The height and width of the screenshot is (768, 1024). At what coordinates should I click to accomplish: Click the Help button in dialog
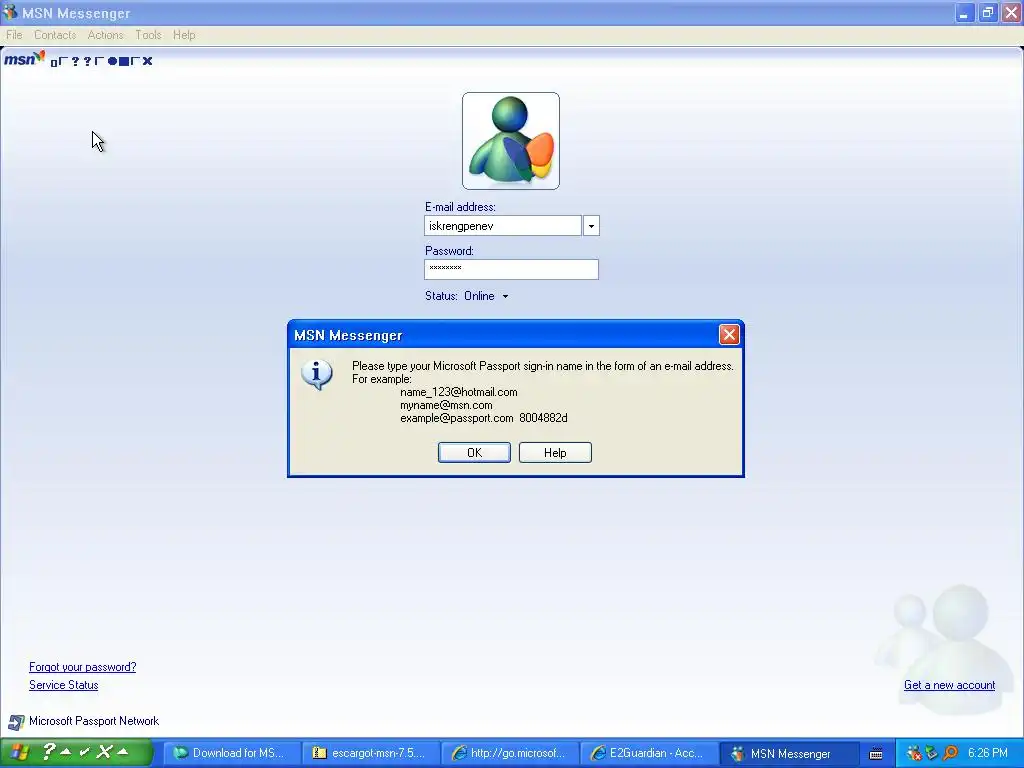tap(555, 453)
